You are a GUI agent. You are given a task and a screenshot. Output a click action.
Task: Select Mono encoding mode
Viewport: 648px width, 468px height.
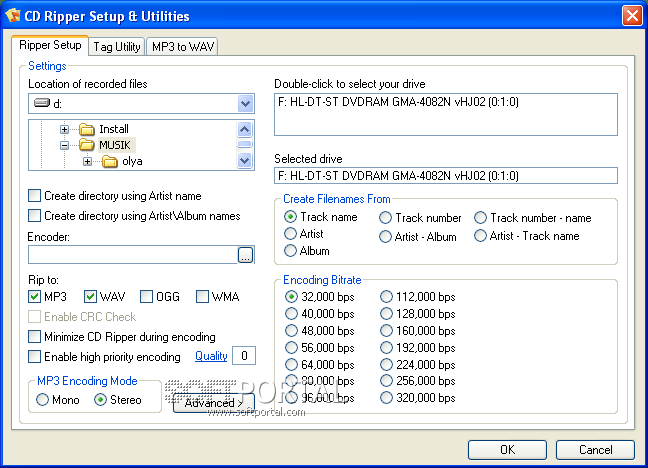(x=42, y=400)
